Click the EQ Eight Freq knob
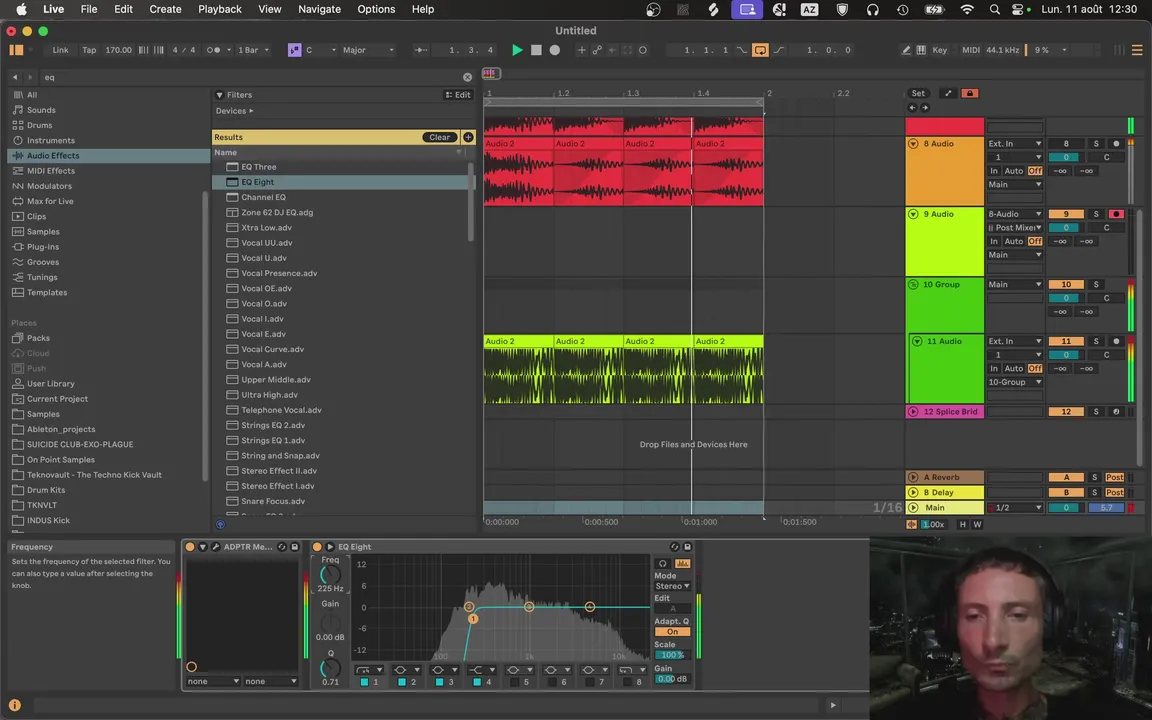Image resolution: width=1152 pixels, height=720 pixels. point(330,575)
